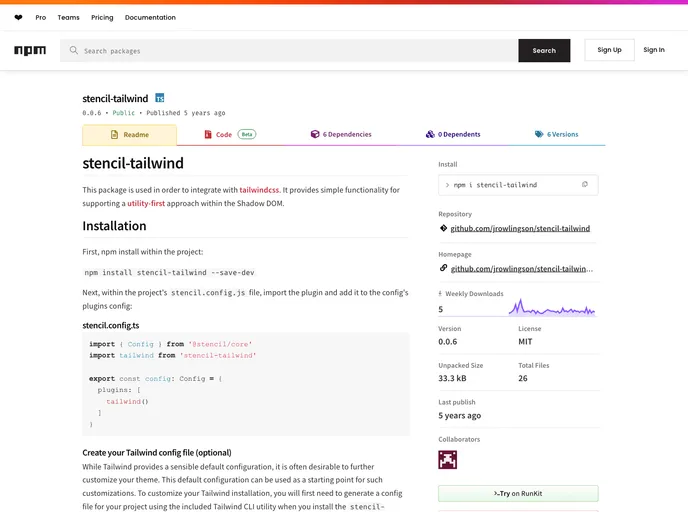Click the Total Files value 26
Image resolution: width=688 pixels, height=512 pixels.
523,378
